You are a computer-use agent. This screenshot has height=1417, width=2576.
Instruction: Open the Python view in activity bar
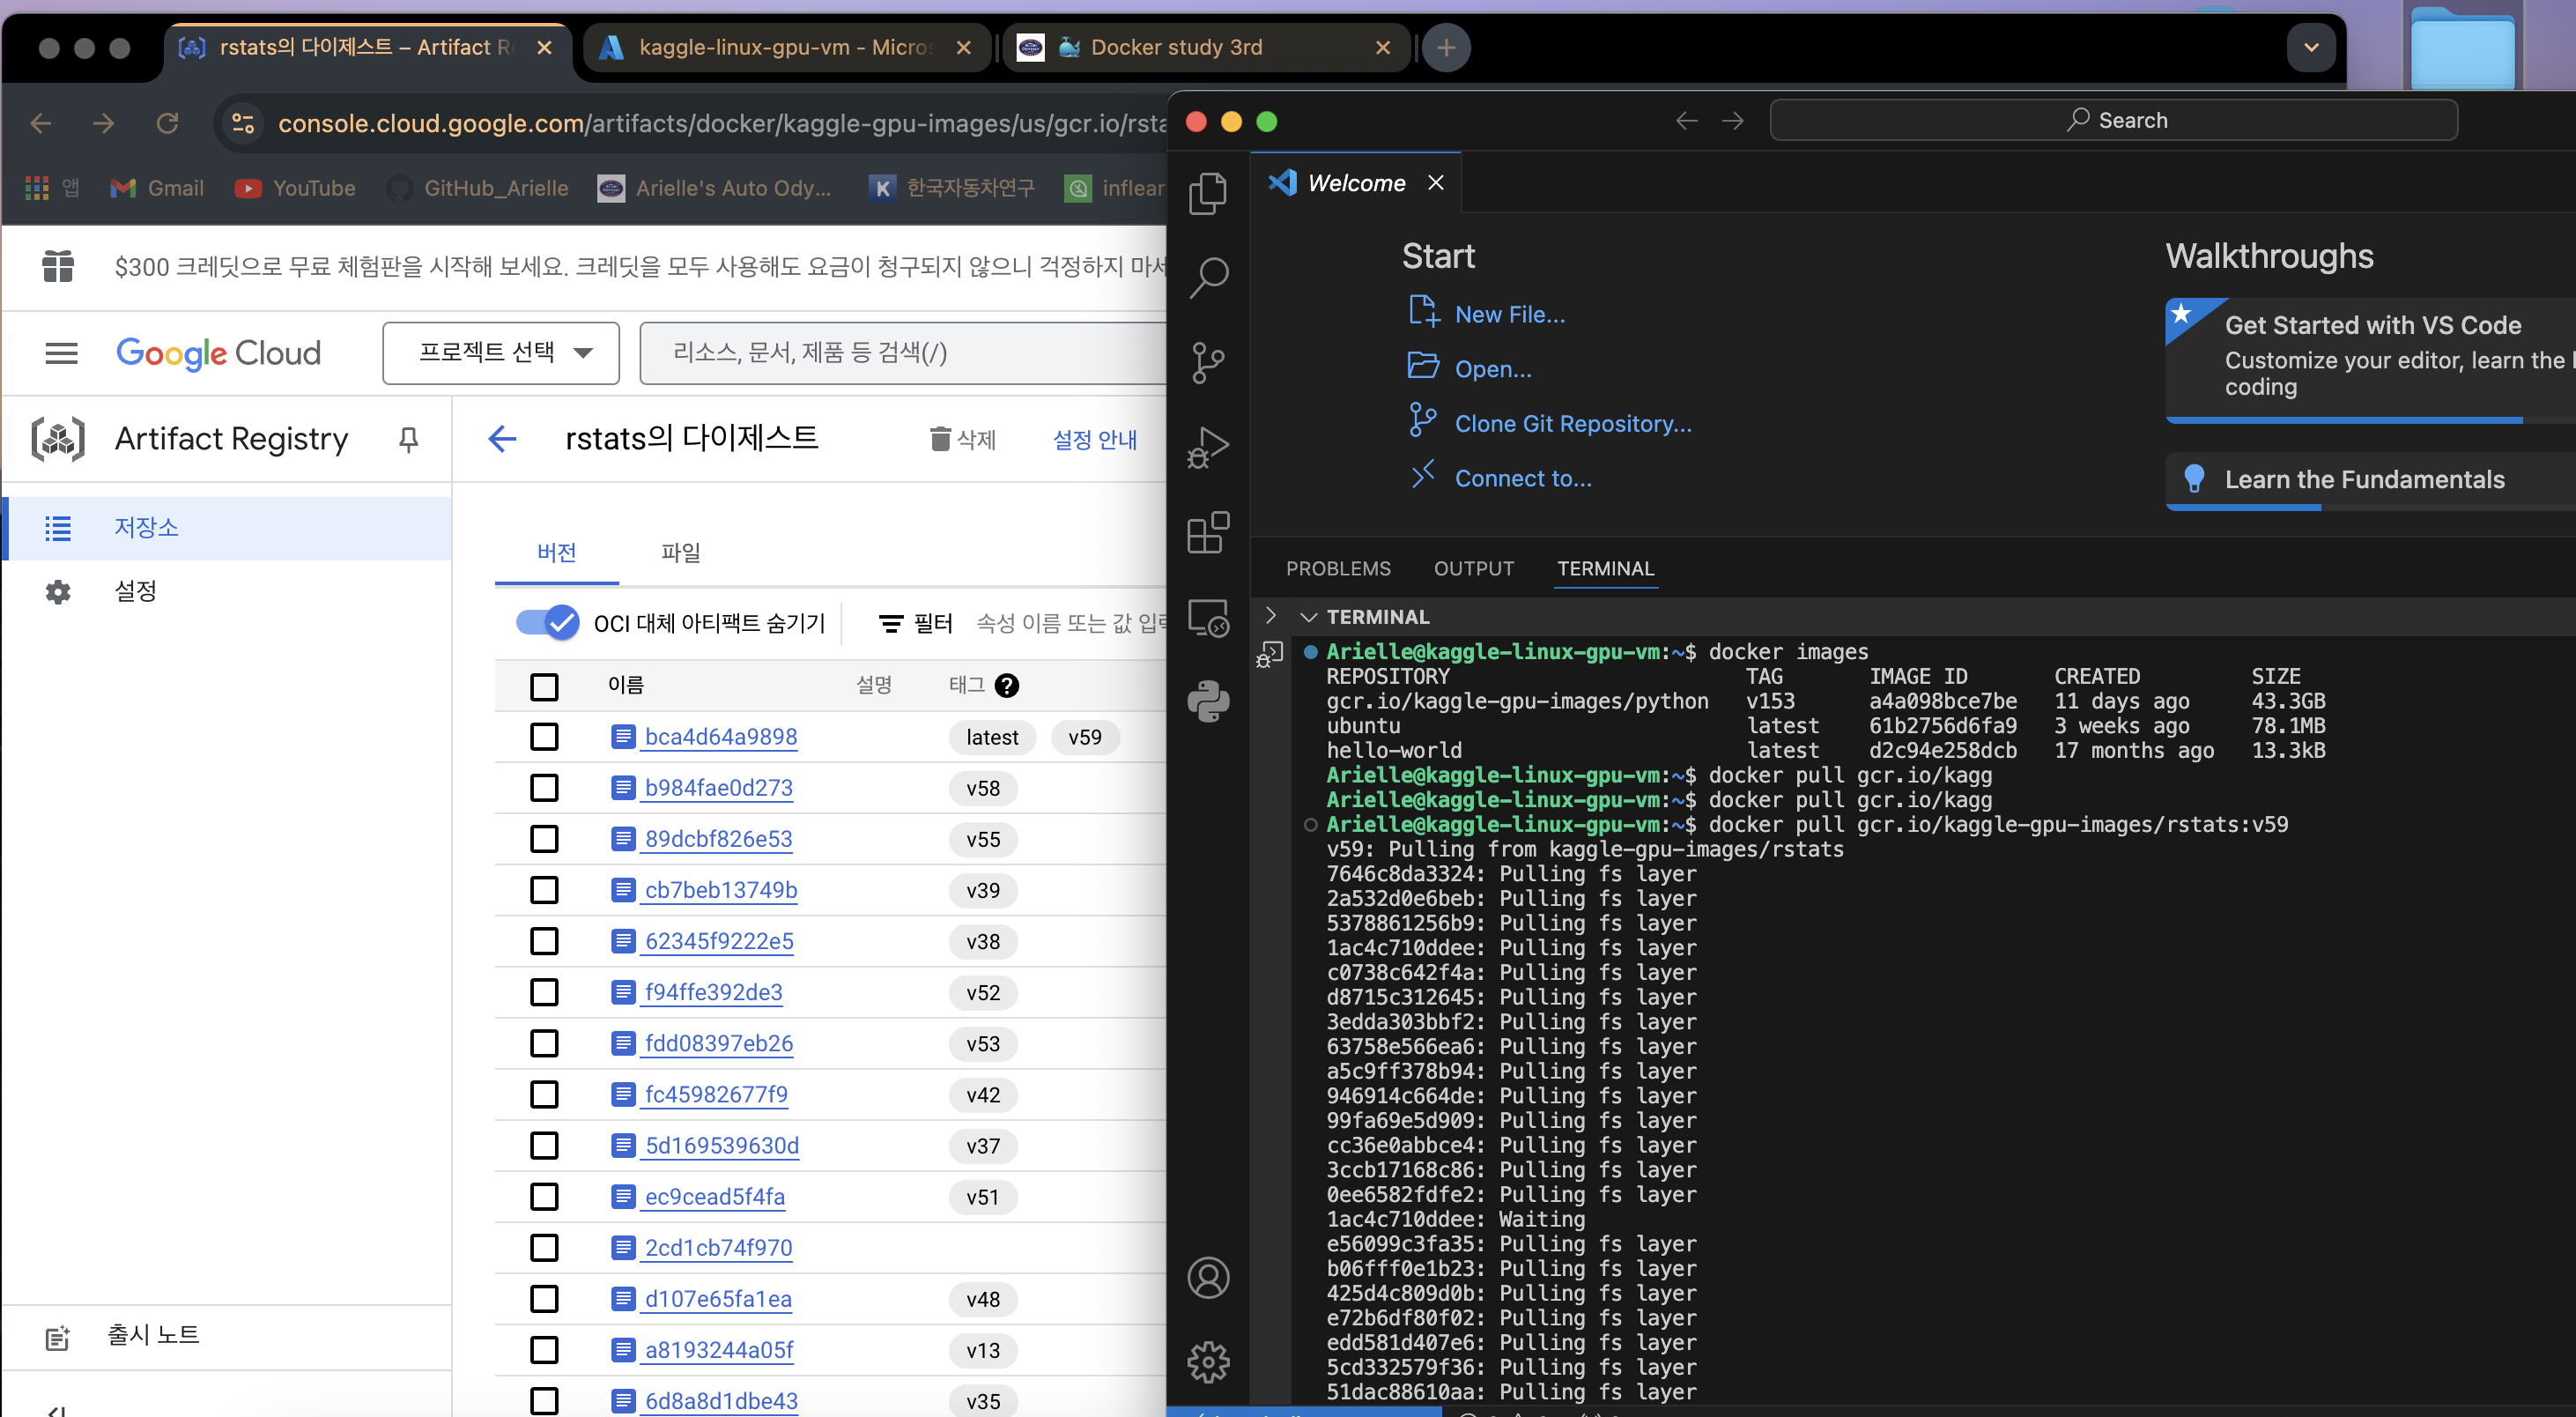click(1208, 701)
